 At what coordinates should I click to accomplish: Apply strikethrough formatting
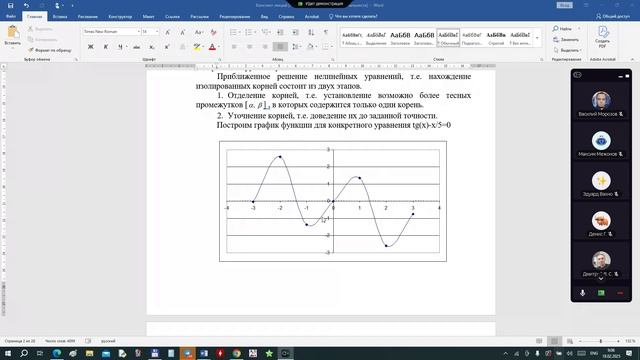point(136,47)
